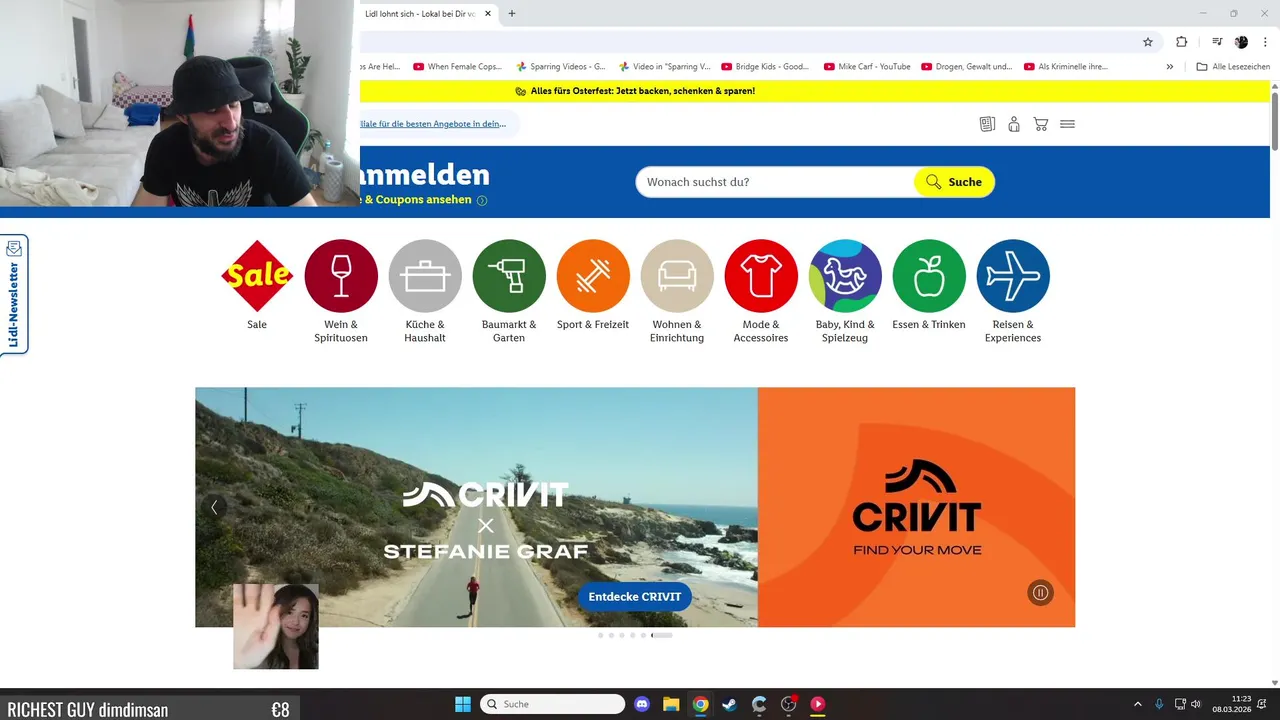Open the Lidl account user icon
Viewport: 1280px width, 720px height.
tap(1014, 124)
